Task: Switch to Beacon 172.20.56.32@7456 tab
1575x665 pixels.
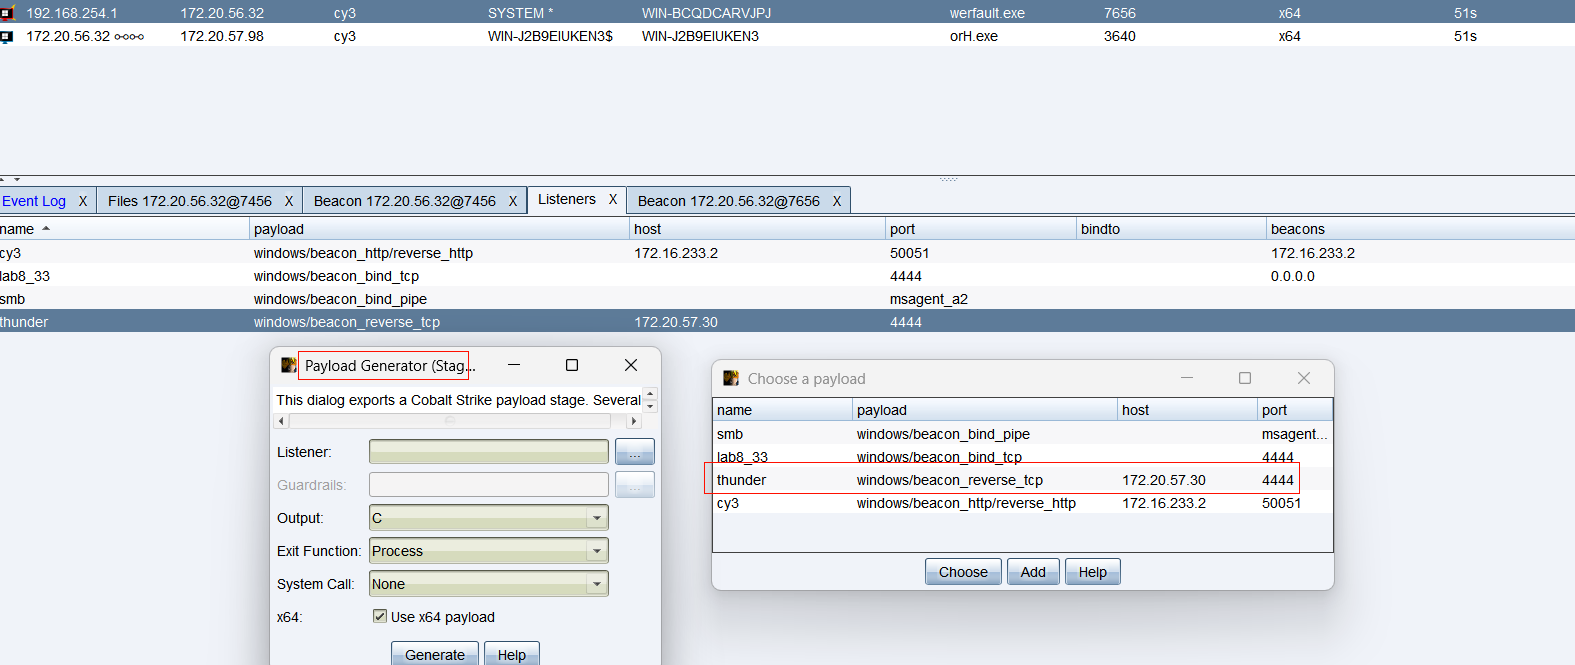Action: 404,201
